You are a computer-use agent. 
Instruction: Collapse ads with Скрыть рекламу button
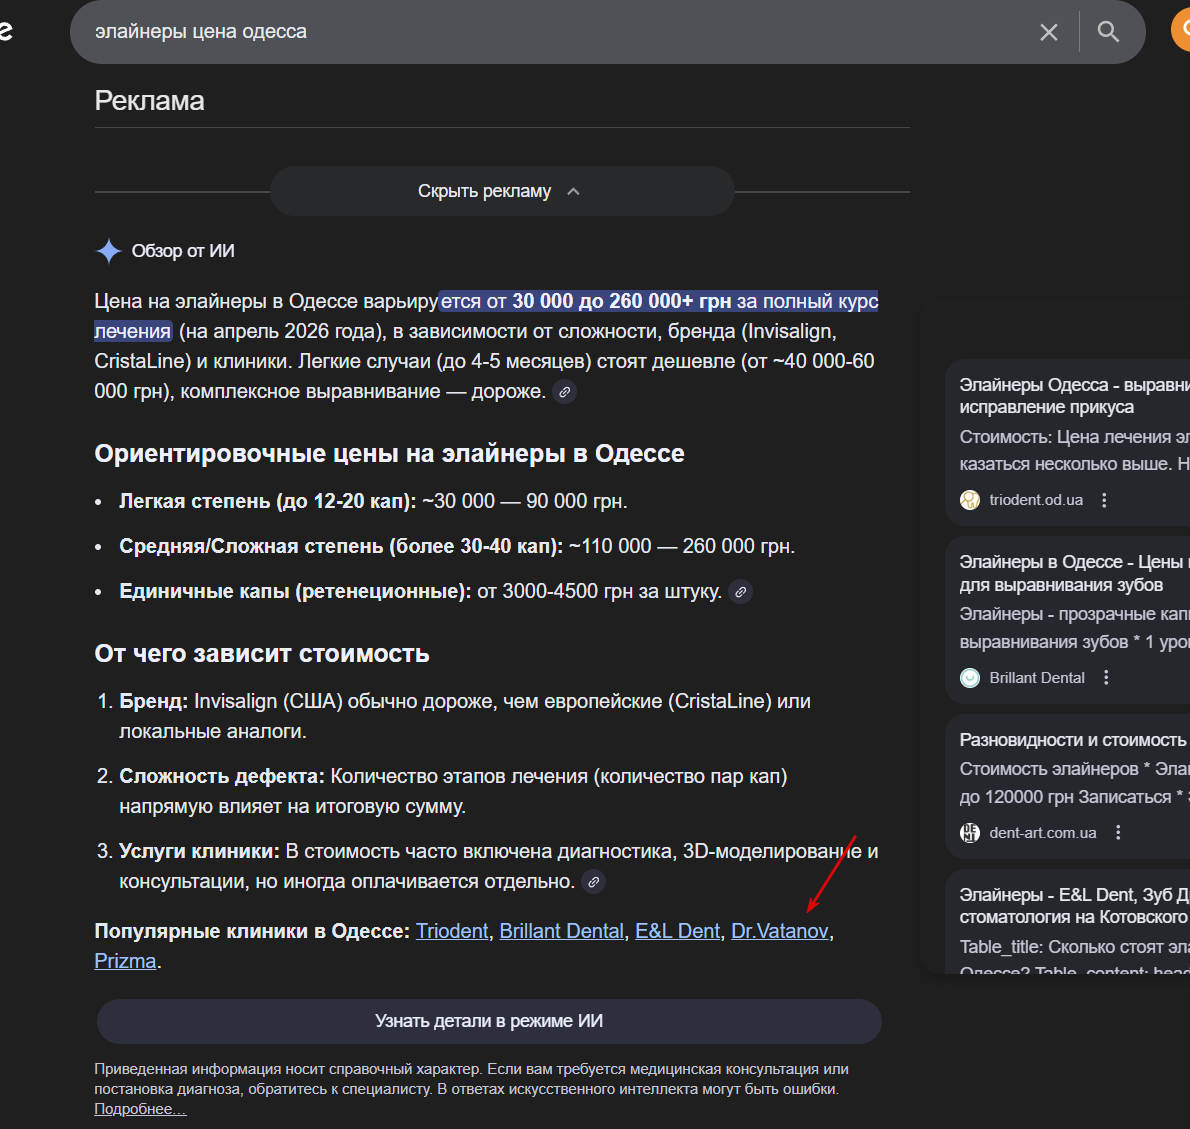(x=502, y=191)
